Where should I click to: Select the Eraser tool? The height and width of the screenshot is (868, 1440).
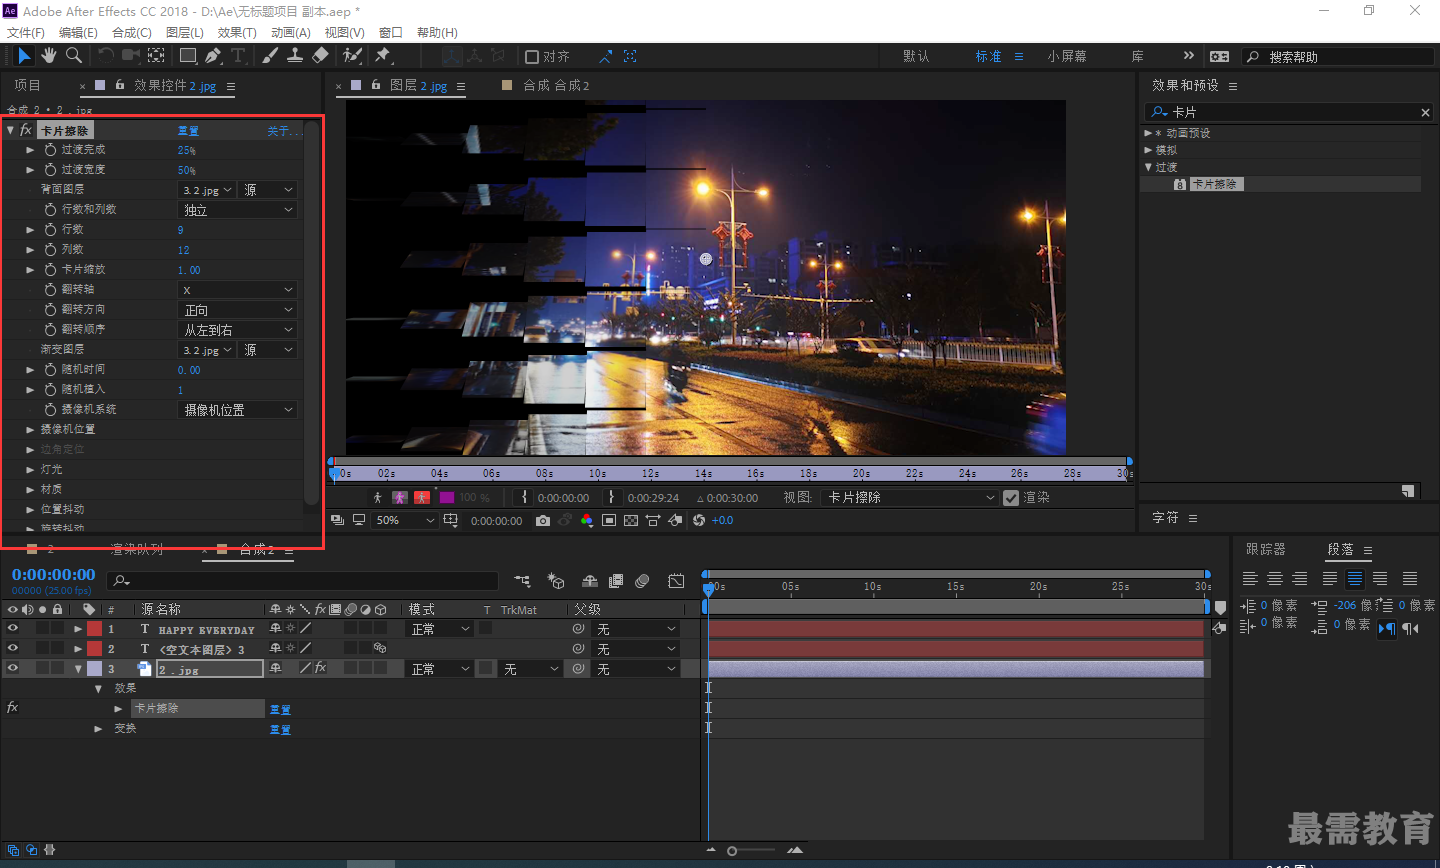(x=320, y=56)
